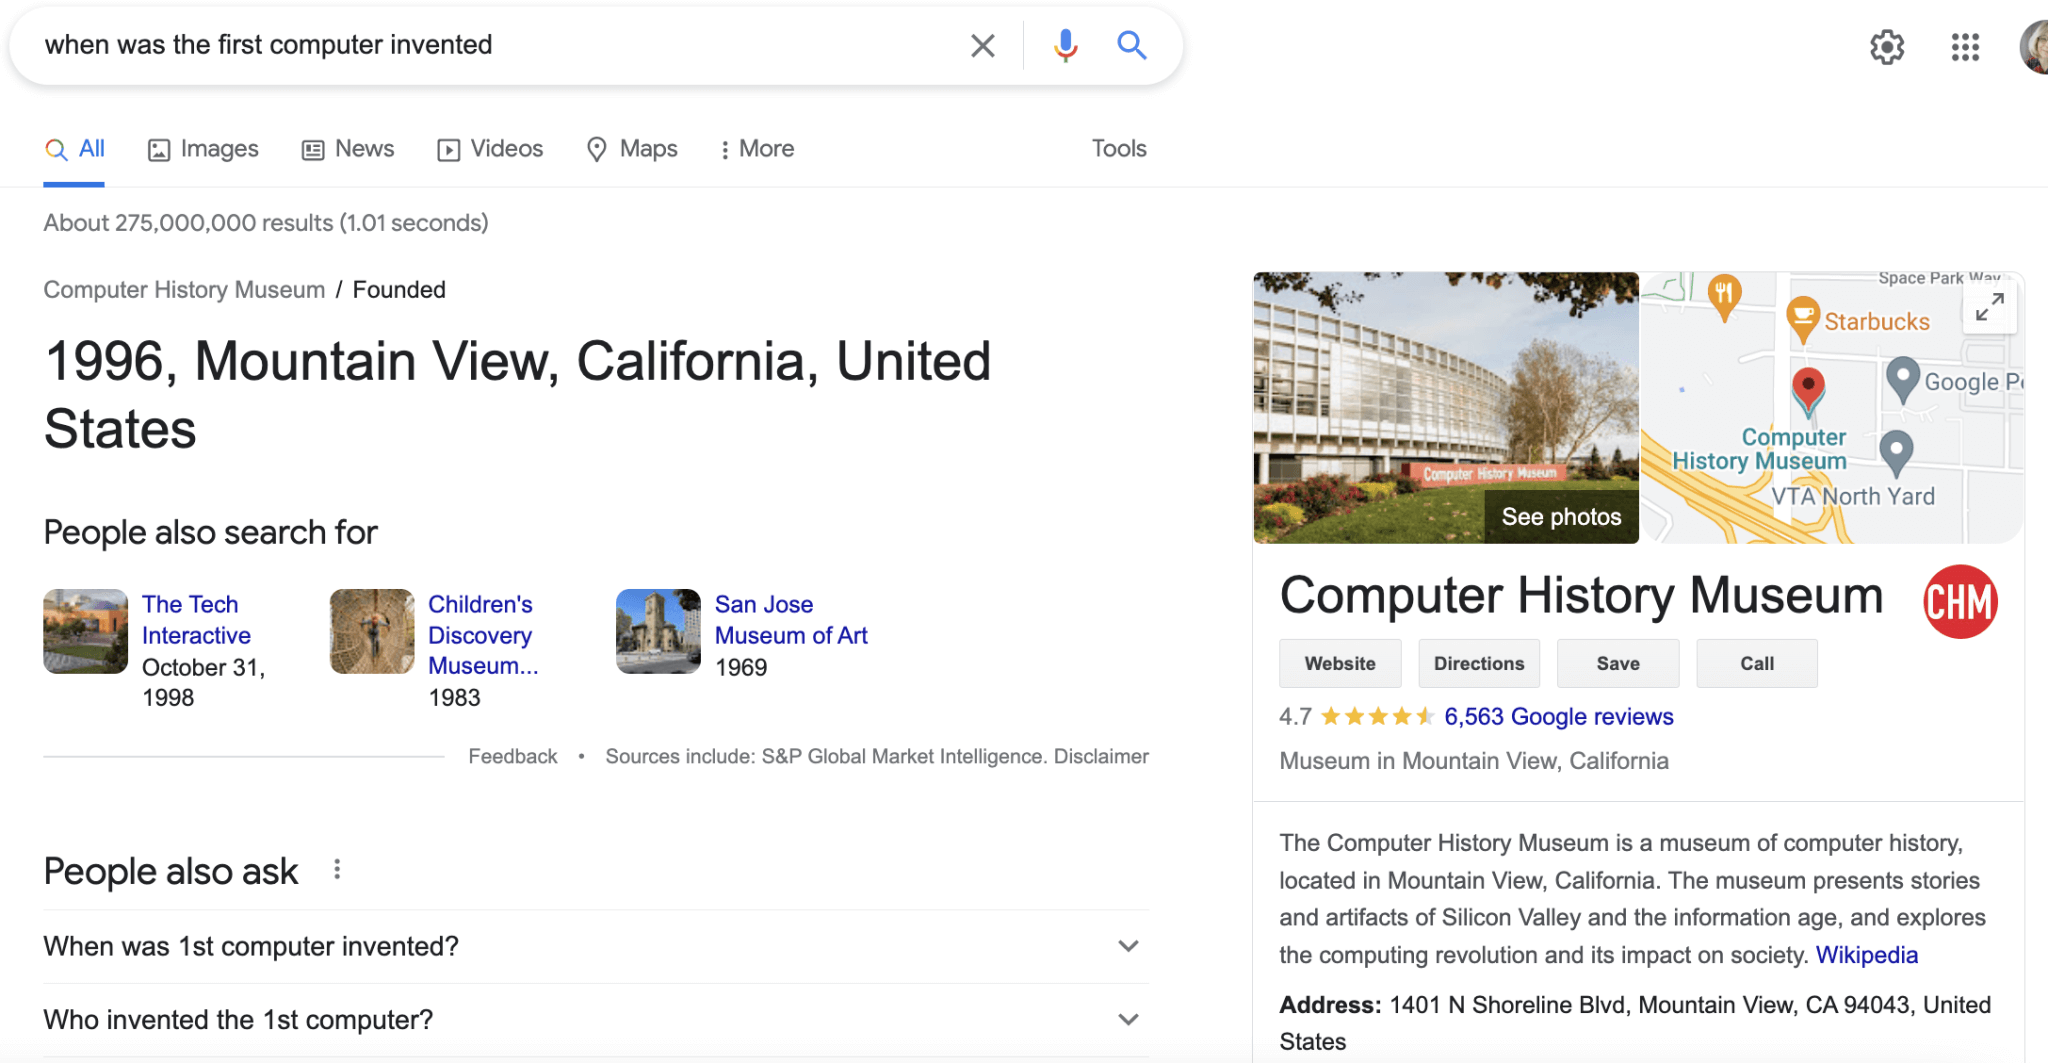Open the More search options menu
This screenshot has width=2048, height=1063.
(x=757, y=149)
